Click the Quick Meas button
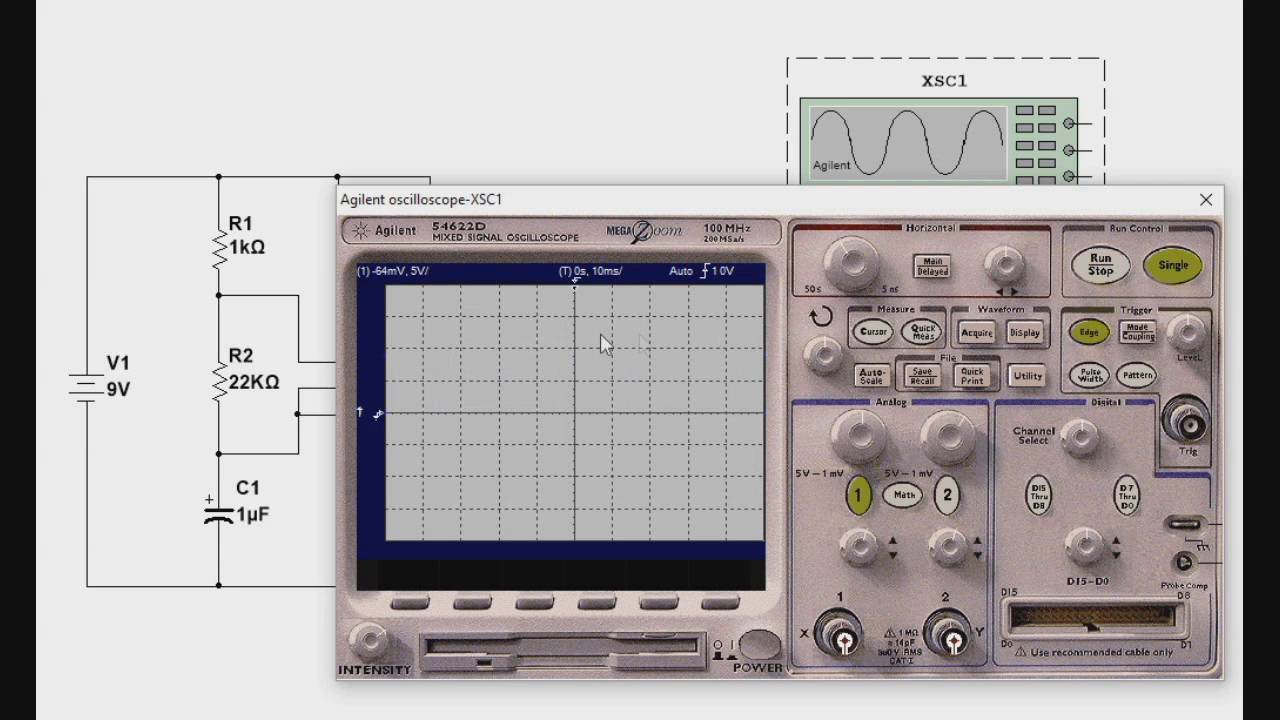This screenshot has width=1280, height=720. [x=922, y=332]
